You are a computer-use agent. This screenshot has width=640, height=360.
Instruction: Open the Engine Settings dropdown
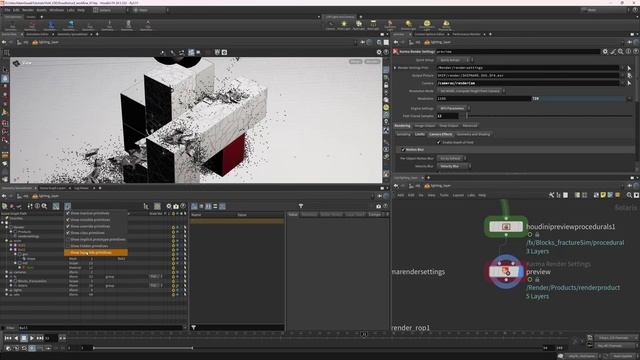[453, 109]
